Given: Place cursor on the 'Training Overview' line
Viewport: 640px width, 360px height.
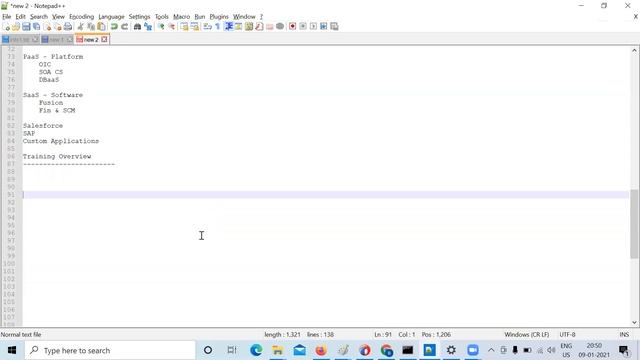Looking at the screenshot, I should pos(57,156).
